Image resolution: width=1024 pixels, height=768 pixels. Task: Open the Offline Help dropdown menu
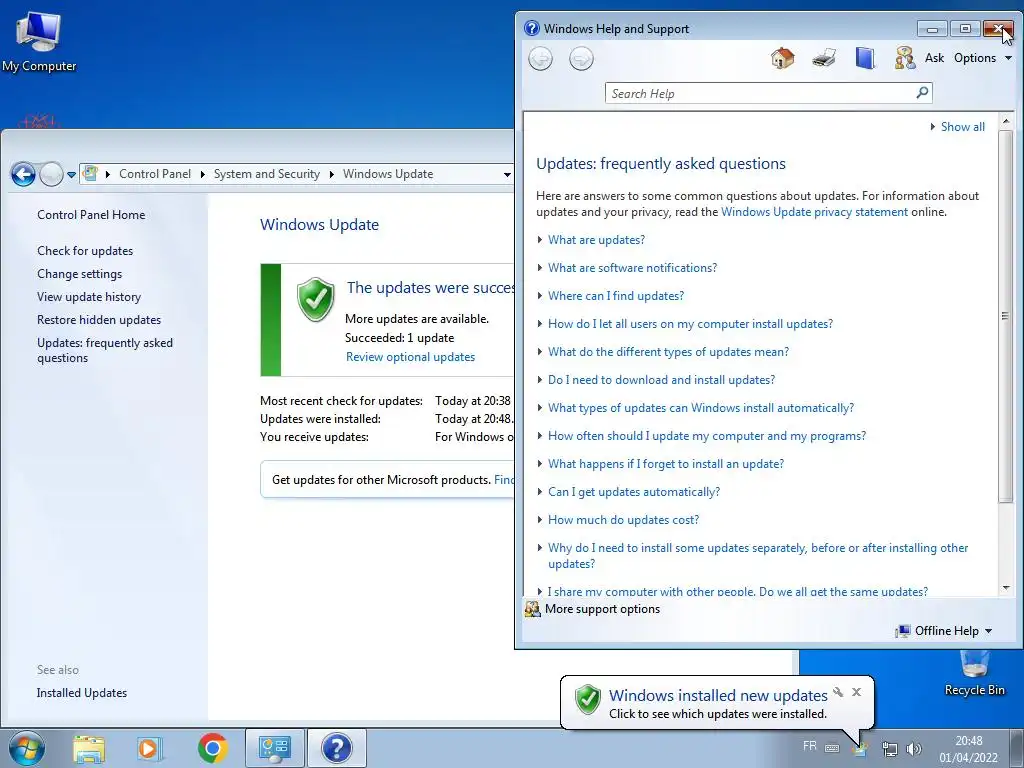pos(944,631)
